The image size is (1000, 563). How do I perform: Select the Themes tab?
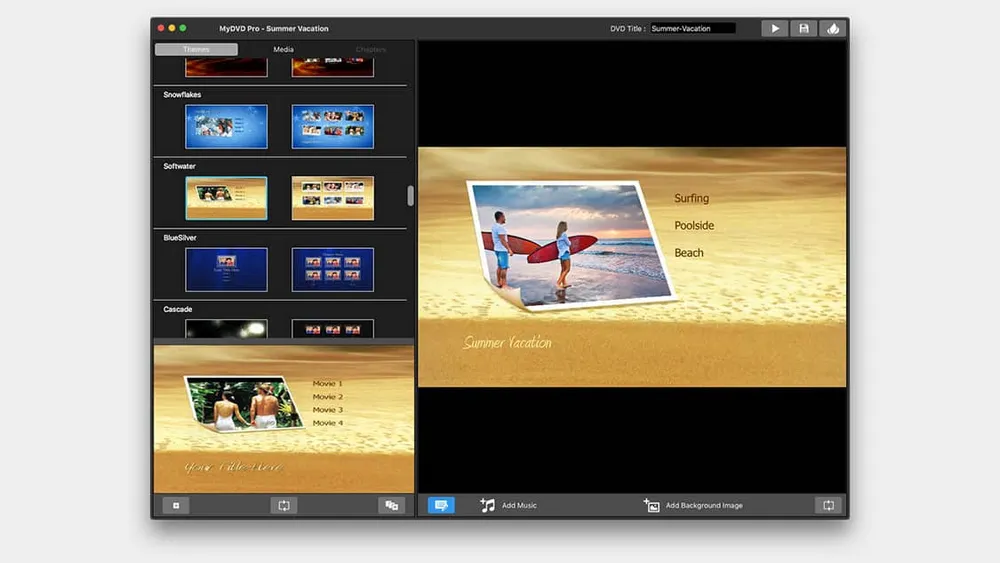pyautogui.click(x=196, y=49)
